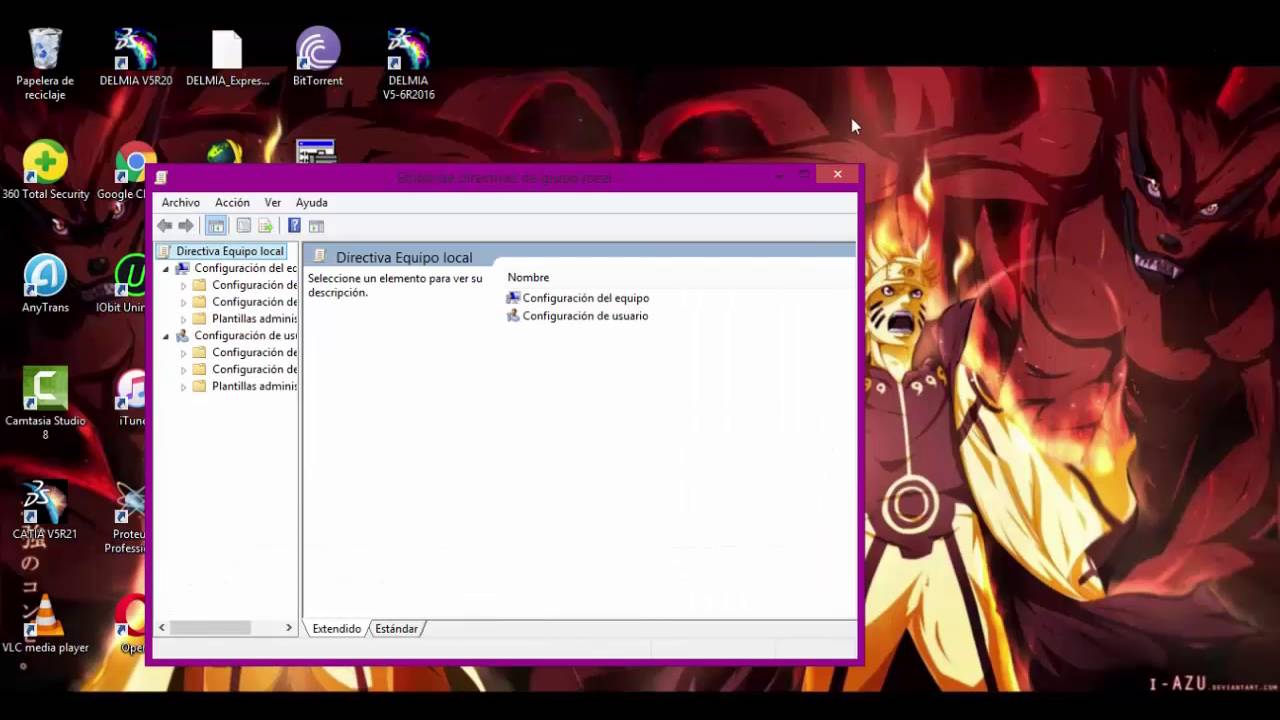Screen dimensions: 1280x720
Task: Click the scroll icon in the Directiva Equipo local header
Action: coord(320,257)
